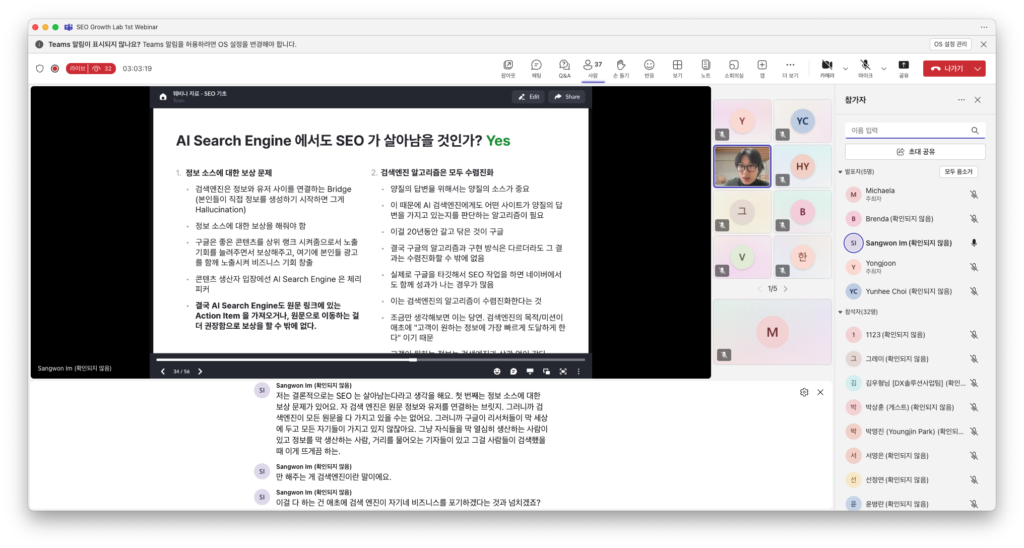Viewport: 1024px width, 548px height.
Task: Click the red recording indicator icon
Action: pos(55,69)
